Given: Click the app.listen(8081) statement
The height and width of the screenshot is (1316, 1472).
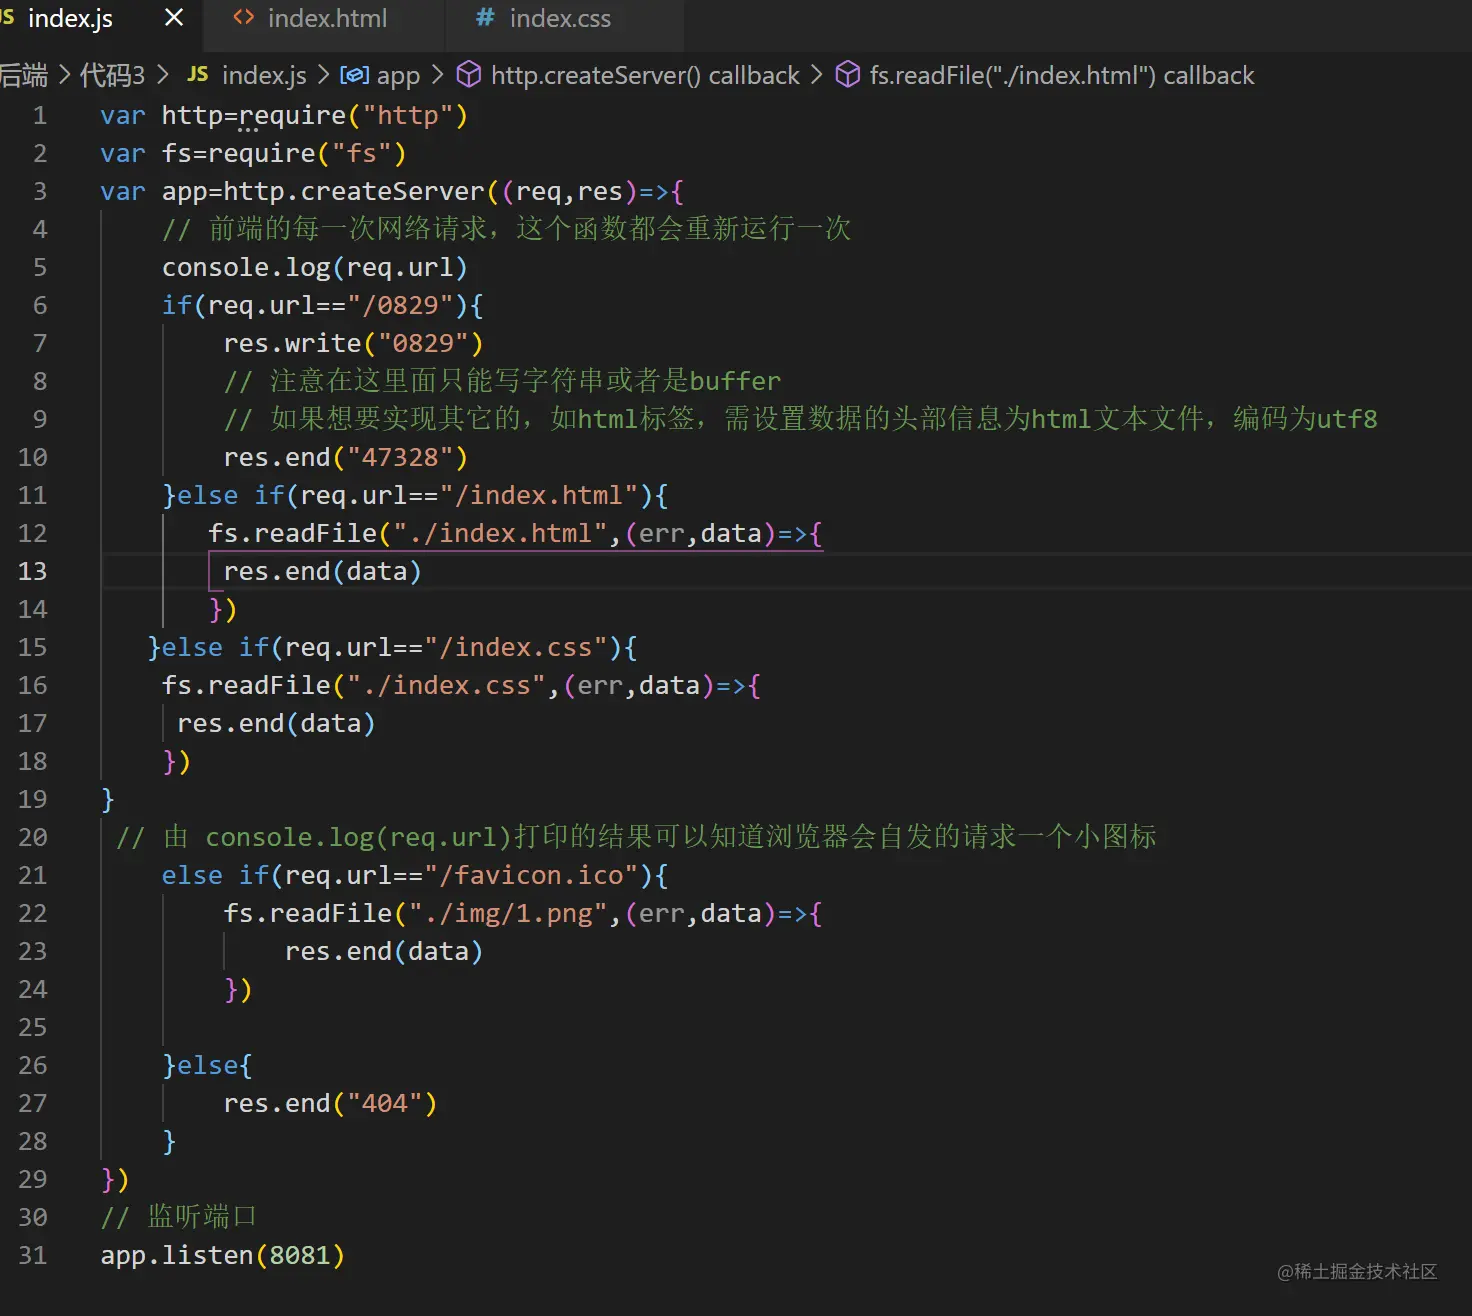Looking at the screenshot, I should click(x=223, y=1255).
